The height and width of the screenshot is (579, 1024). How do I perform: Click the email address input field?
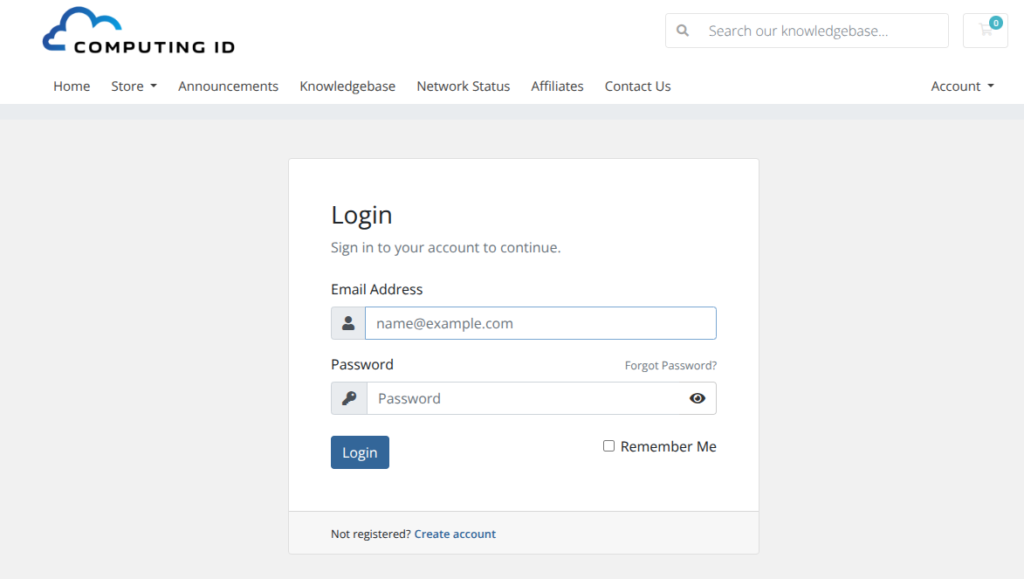[540, 323]
